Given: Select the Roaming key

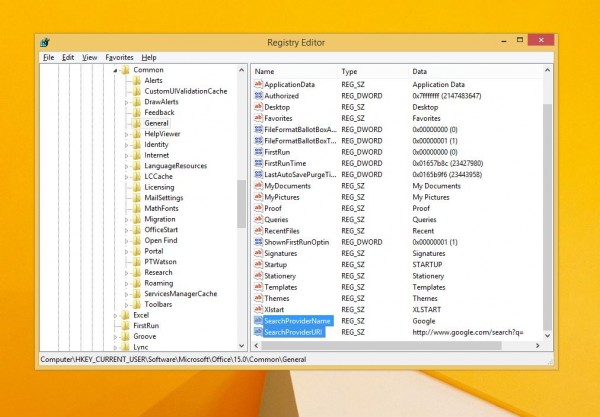Looking at the screenshot, I should coord(159,283).
